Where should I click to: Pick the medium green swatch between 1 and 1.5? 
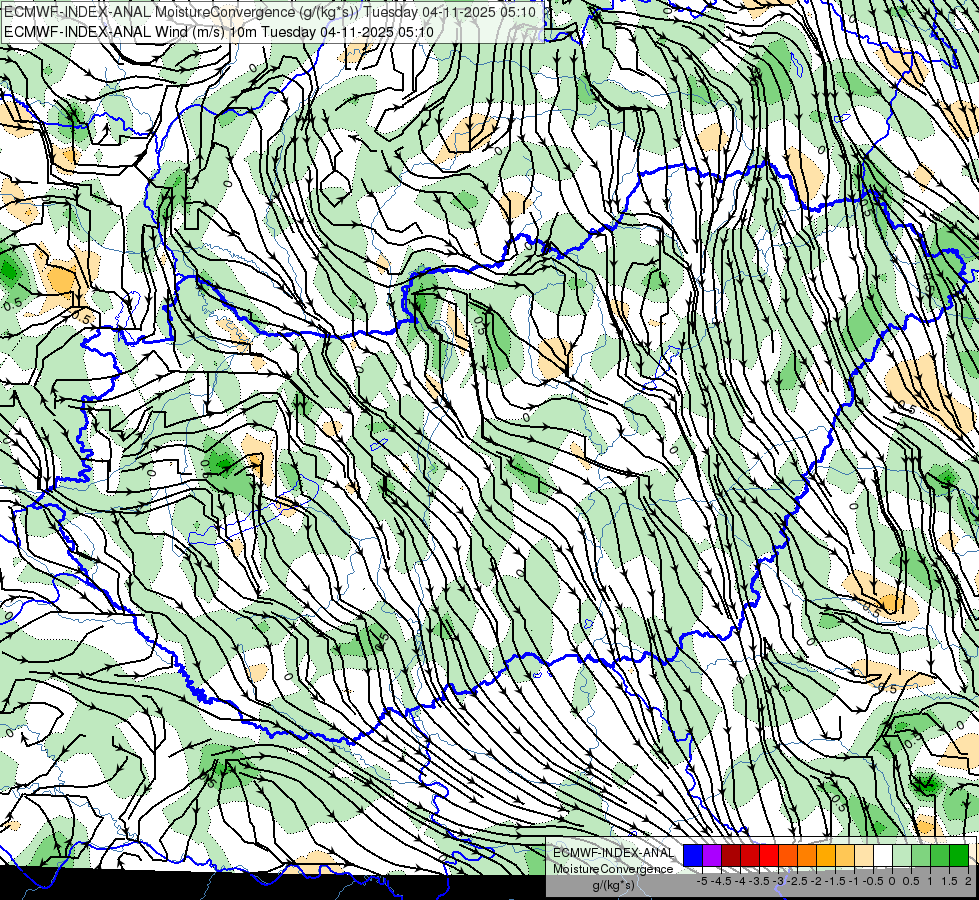pyautogui.click(x=940, y=855)
